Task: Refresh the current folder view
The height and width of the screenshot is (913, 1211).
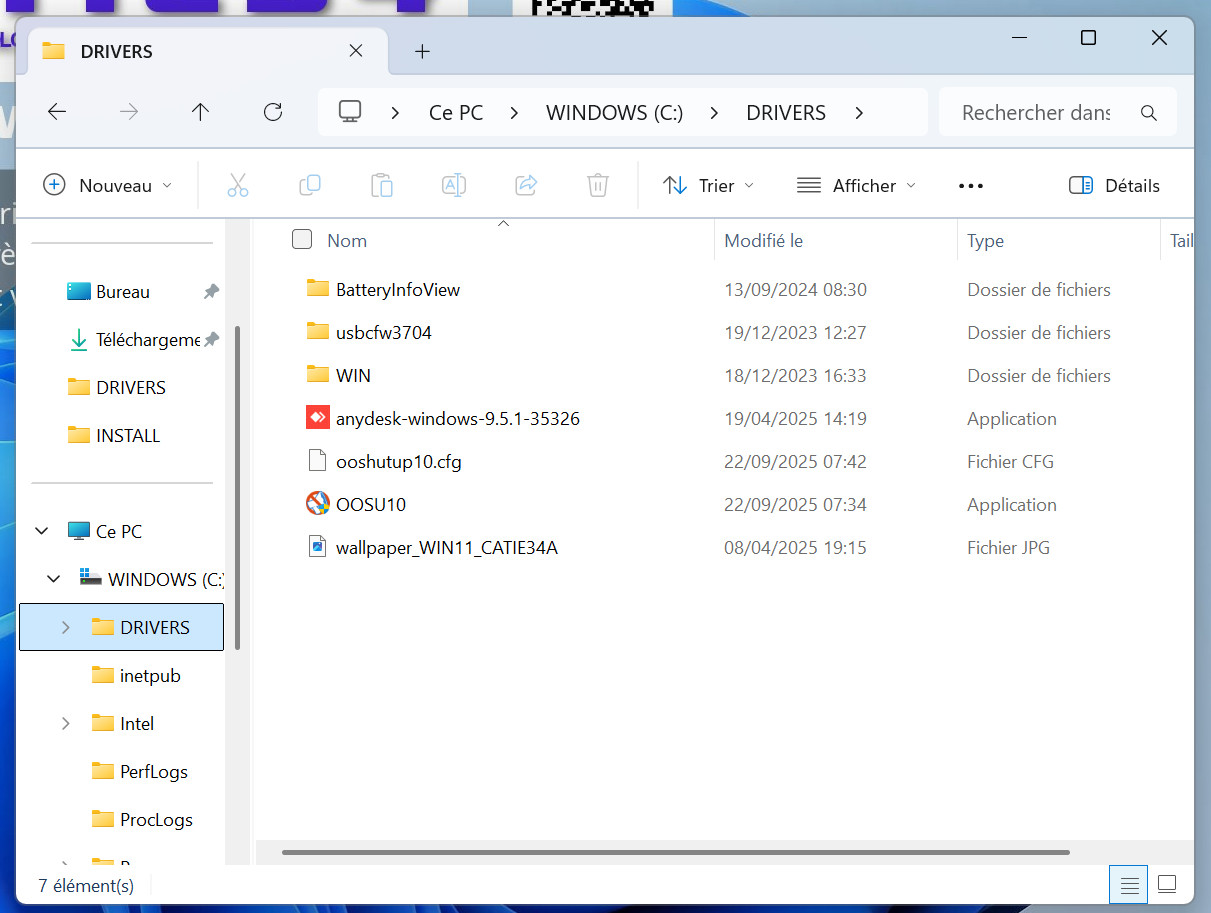Action: point(272,112)
